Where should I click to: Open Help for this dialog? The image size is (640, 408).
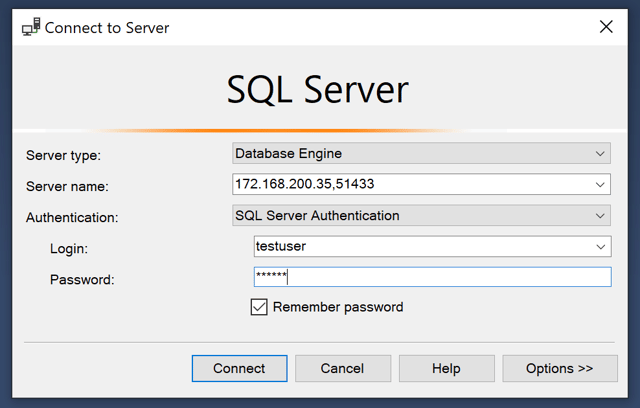pos(446,369)
